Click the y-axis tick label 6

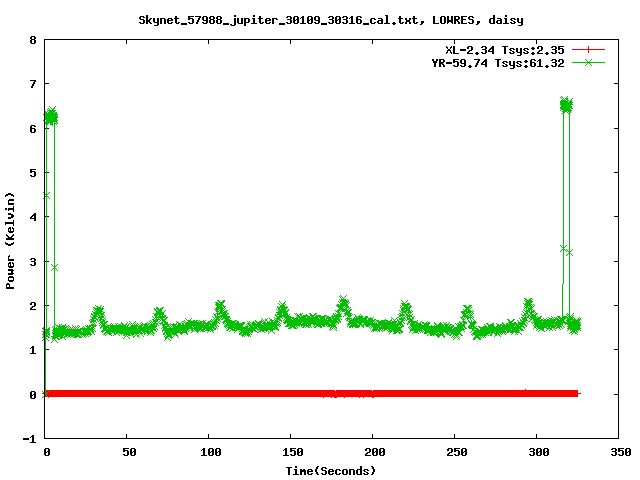(x=33, y=129)
